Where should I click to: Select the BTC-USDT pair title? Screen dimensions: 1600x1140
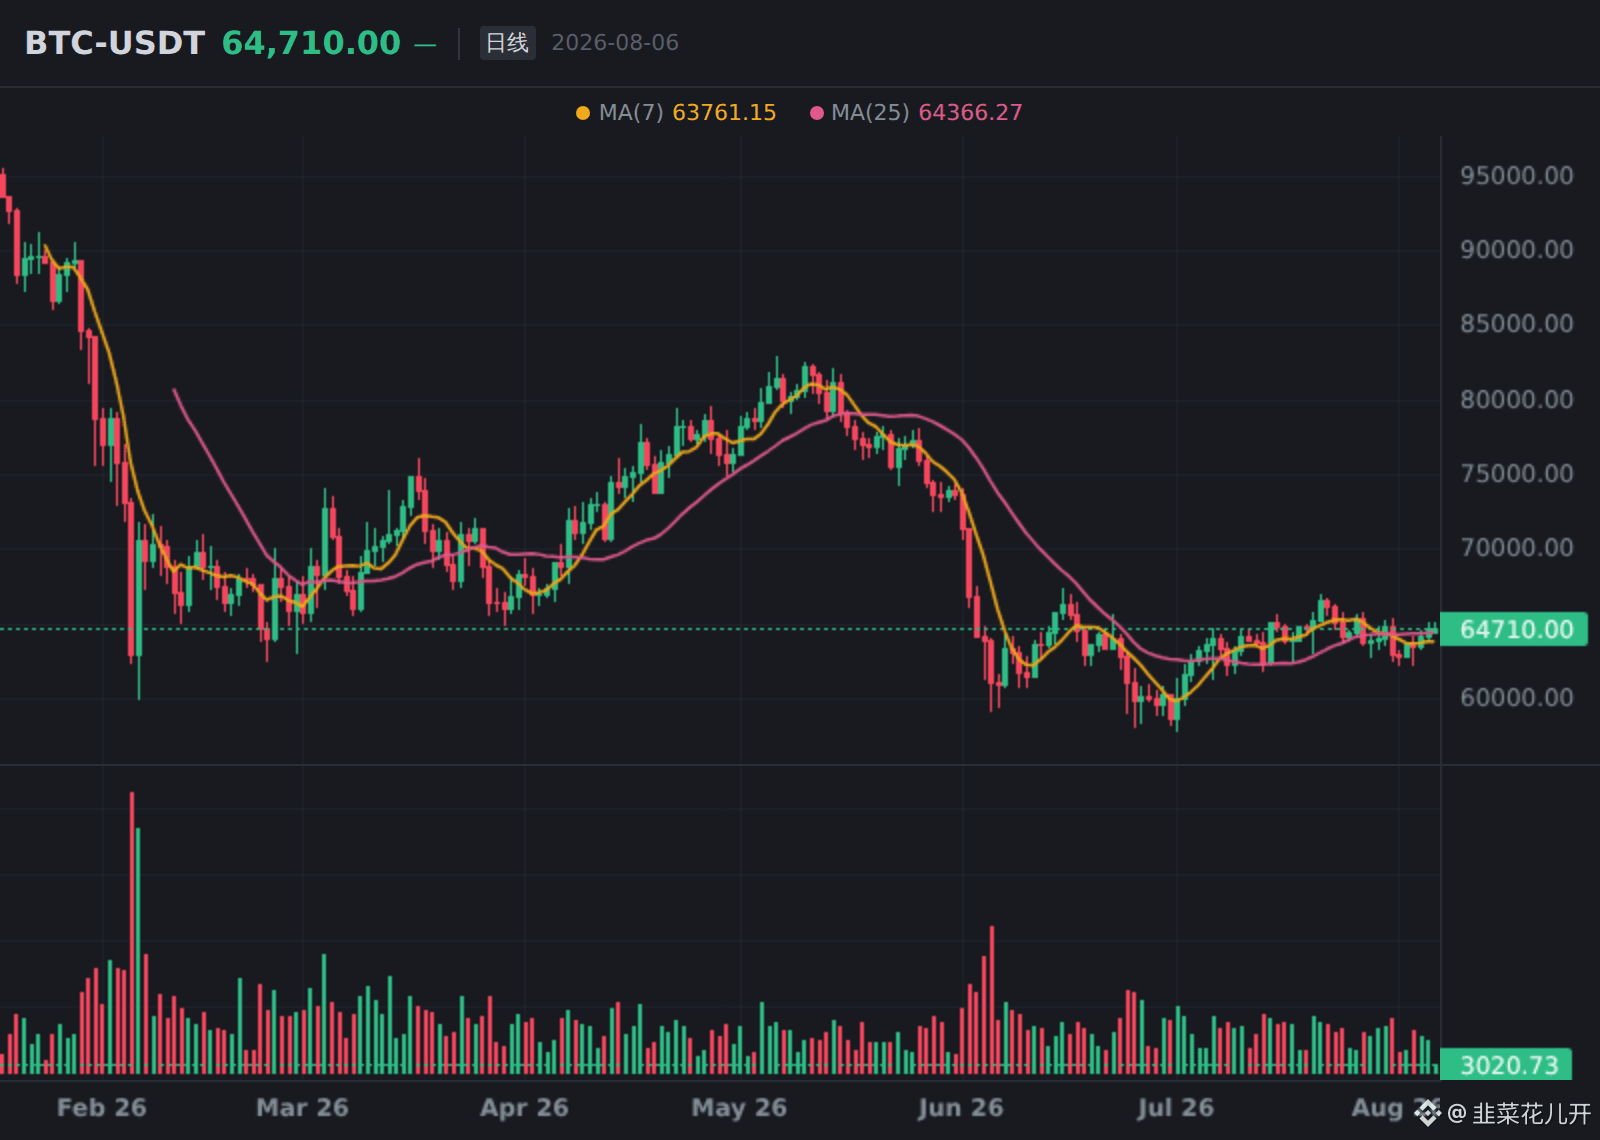click(114, 43)
